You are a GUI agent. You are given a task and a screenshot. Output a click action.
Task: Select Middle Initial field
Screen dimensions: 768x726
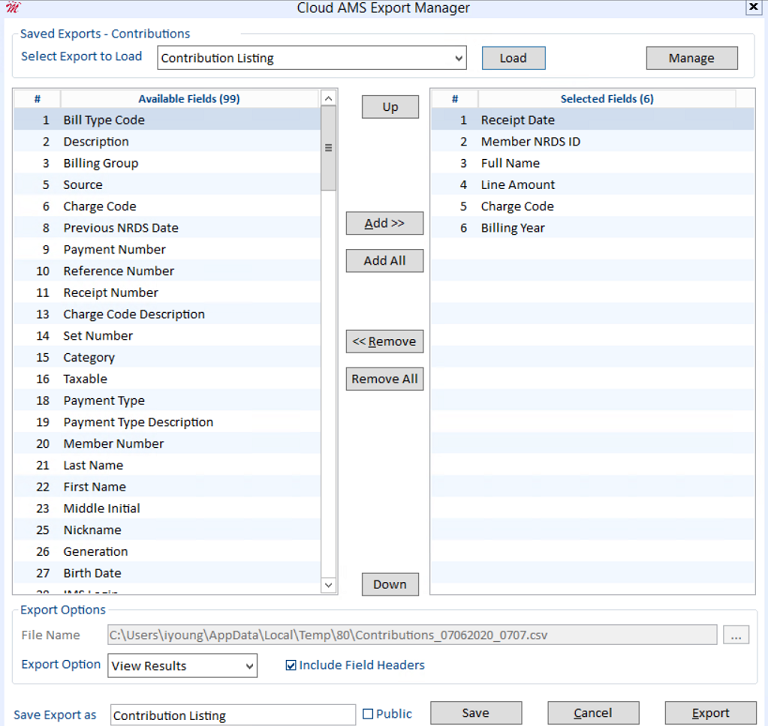167,508
